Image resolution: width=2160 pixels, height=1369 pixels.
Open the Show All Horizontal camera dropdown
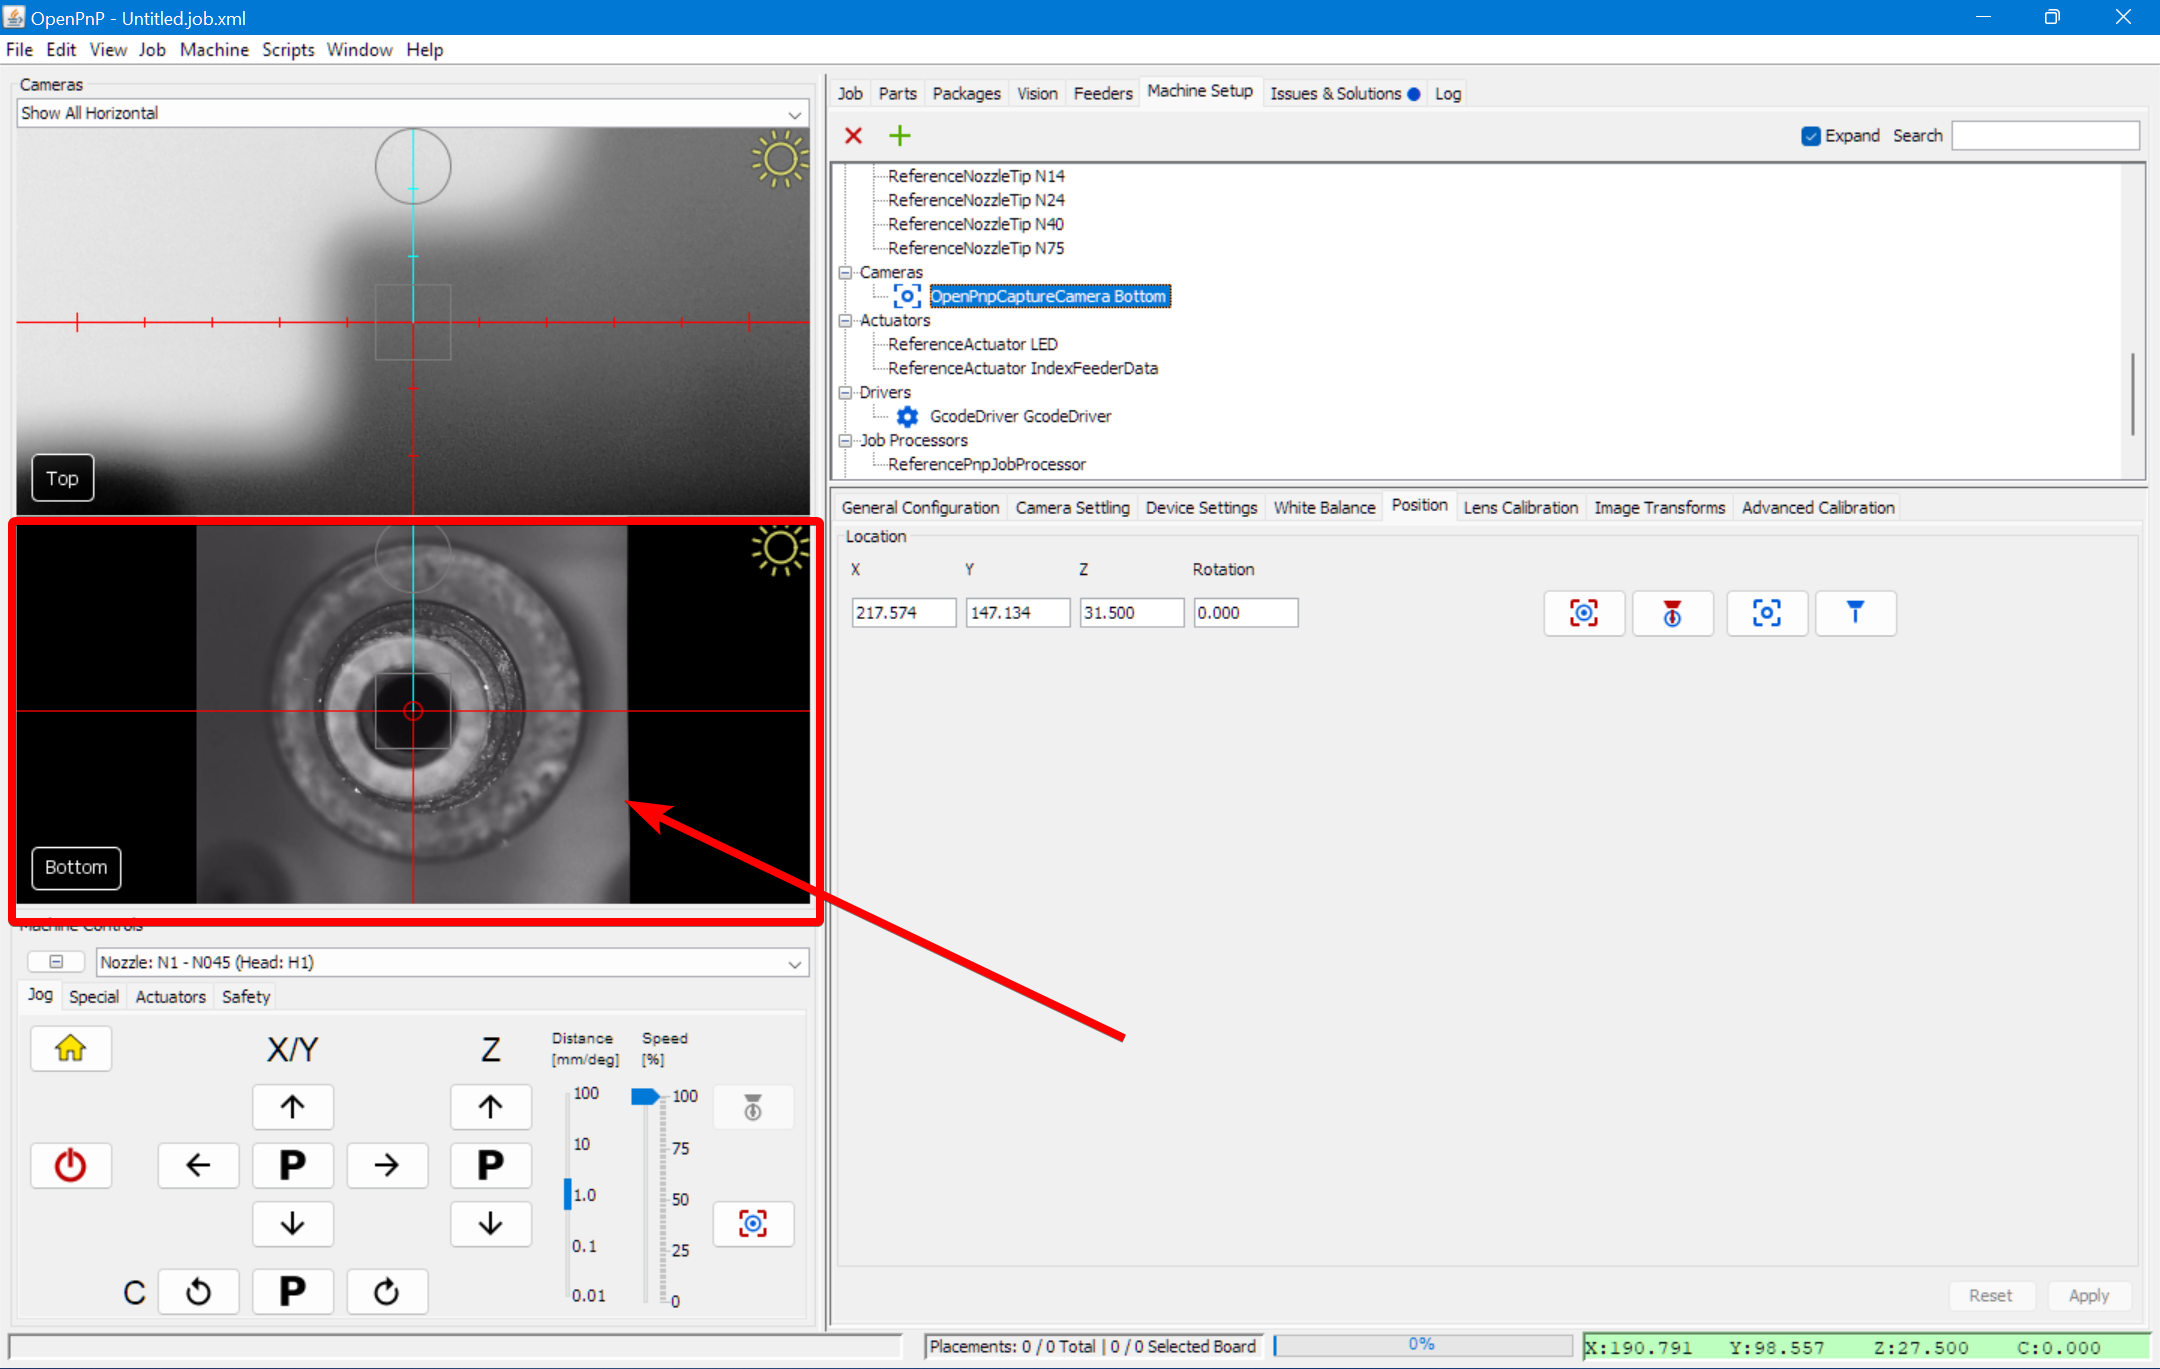[794, 114]
